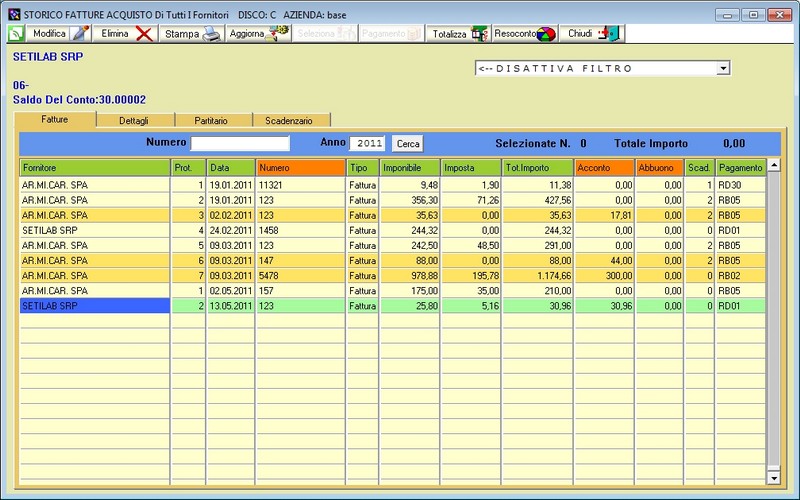Screen dimensions: 800x500
Task: Click the Saldo Del Conto label
Action: tap(79, 99)
